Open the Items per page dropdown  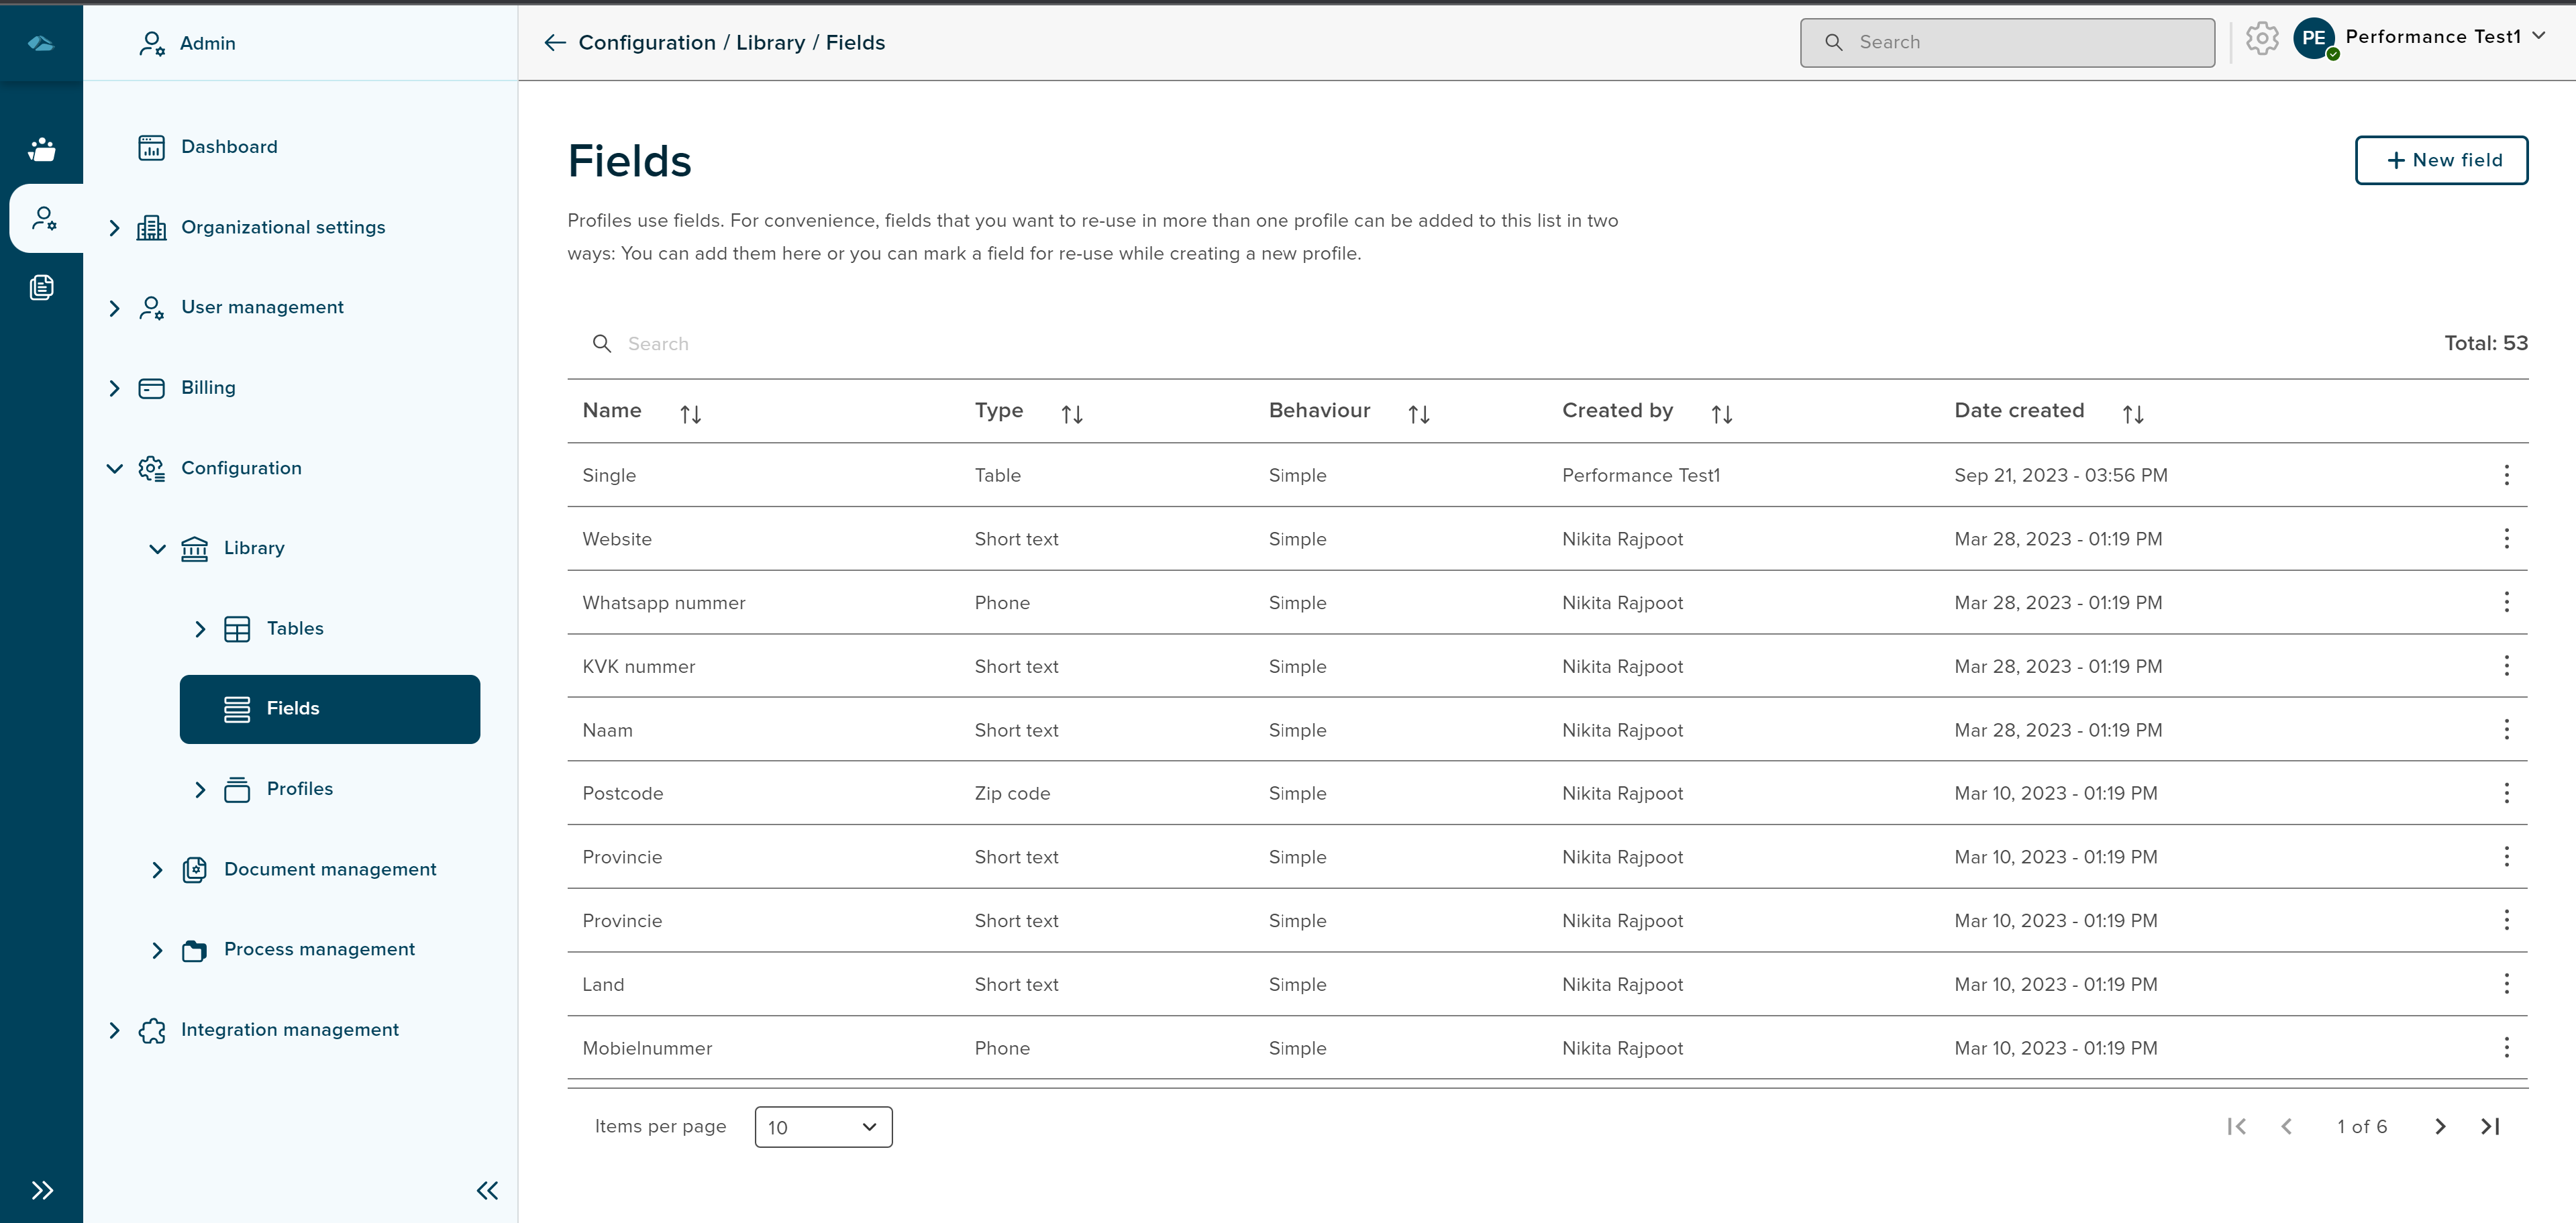click(823, 1127)
